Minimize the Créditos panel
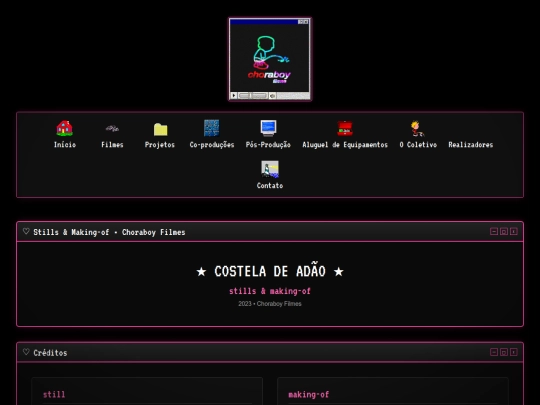Image resolution: width=540 pixels, height=405 pixels. click(x=494, y=352)
